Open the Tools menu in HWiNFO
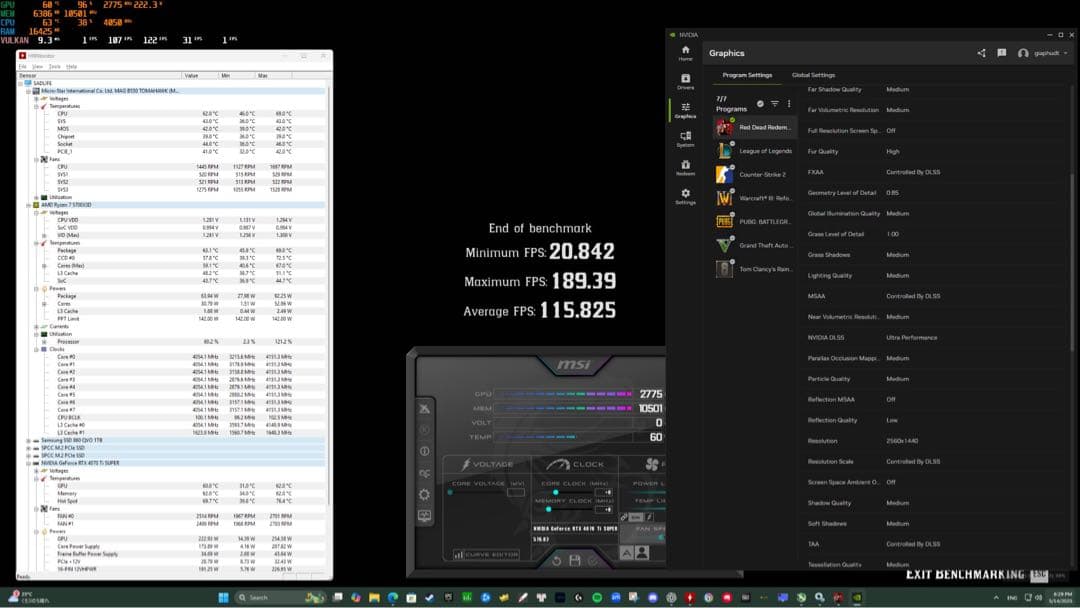 click(x=53, y=67)
